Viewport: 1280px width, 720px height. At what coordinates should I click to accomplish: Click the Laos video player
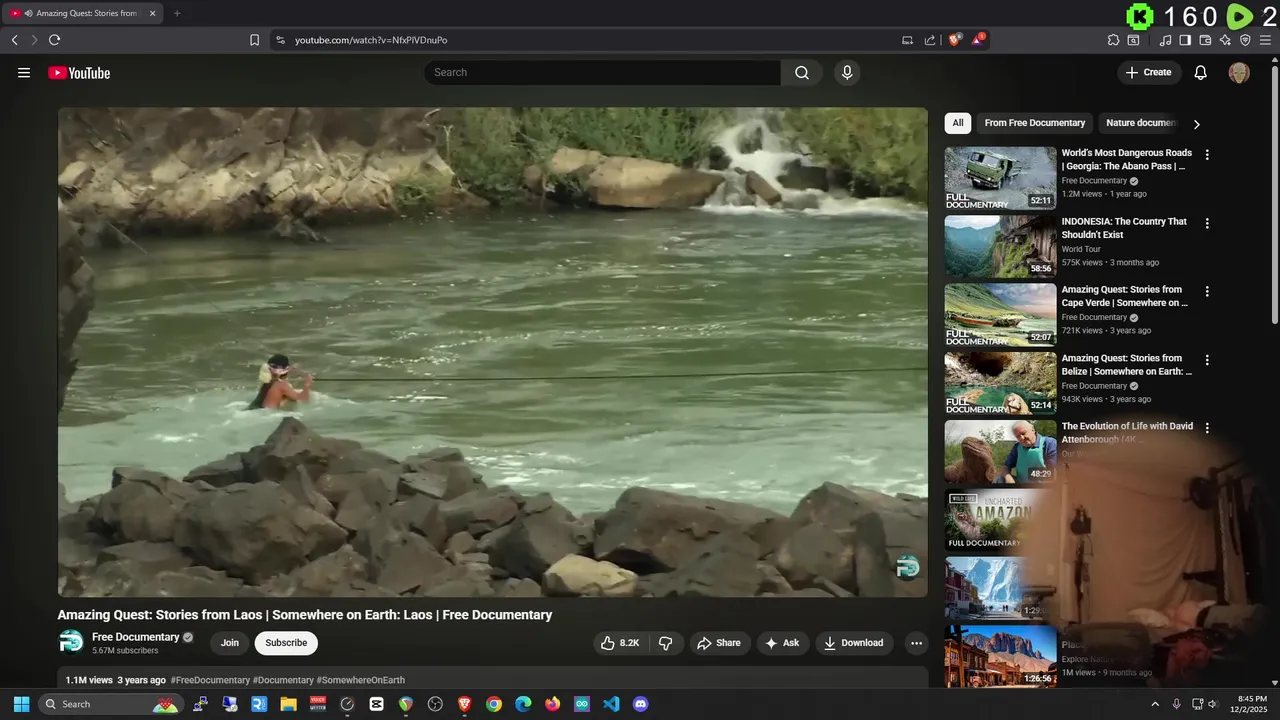(492, 352)
